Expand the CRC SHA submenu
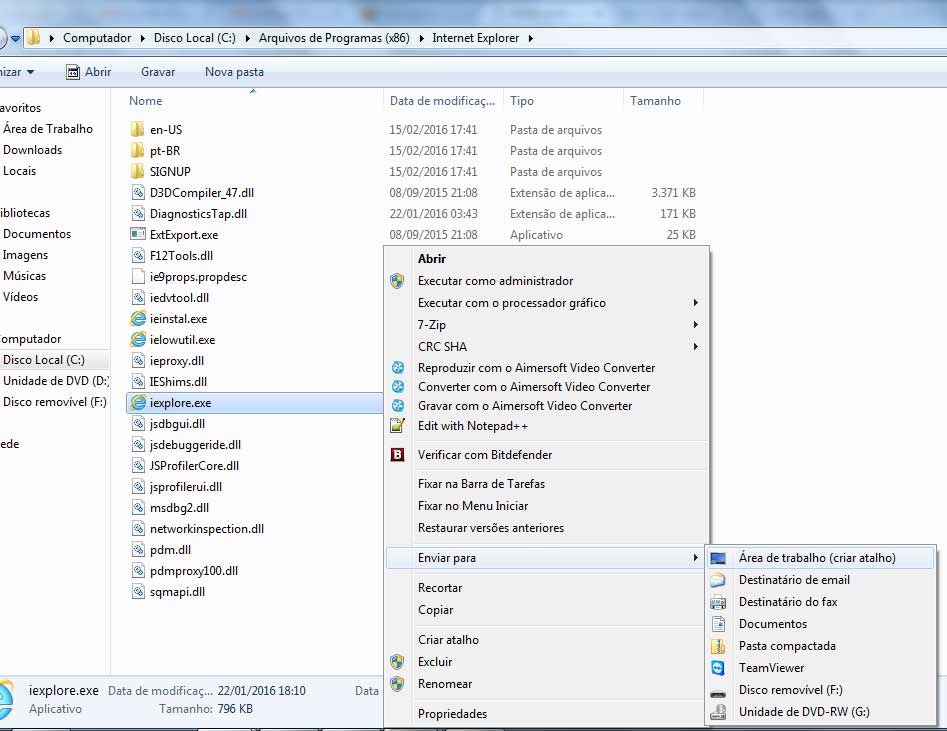Viewport: 947px width, 731px height. [x=695, y=347]
